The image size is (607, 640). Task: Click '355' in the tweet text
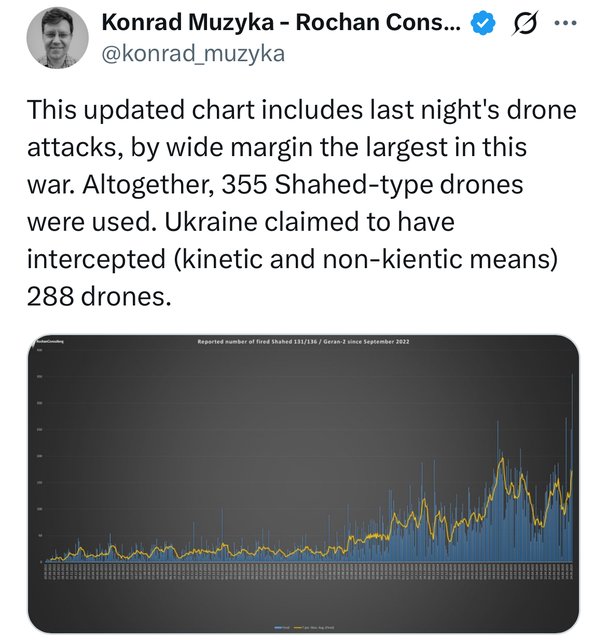click(x=244, y=185)
